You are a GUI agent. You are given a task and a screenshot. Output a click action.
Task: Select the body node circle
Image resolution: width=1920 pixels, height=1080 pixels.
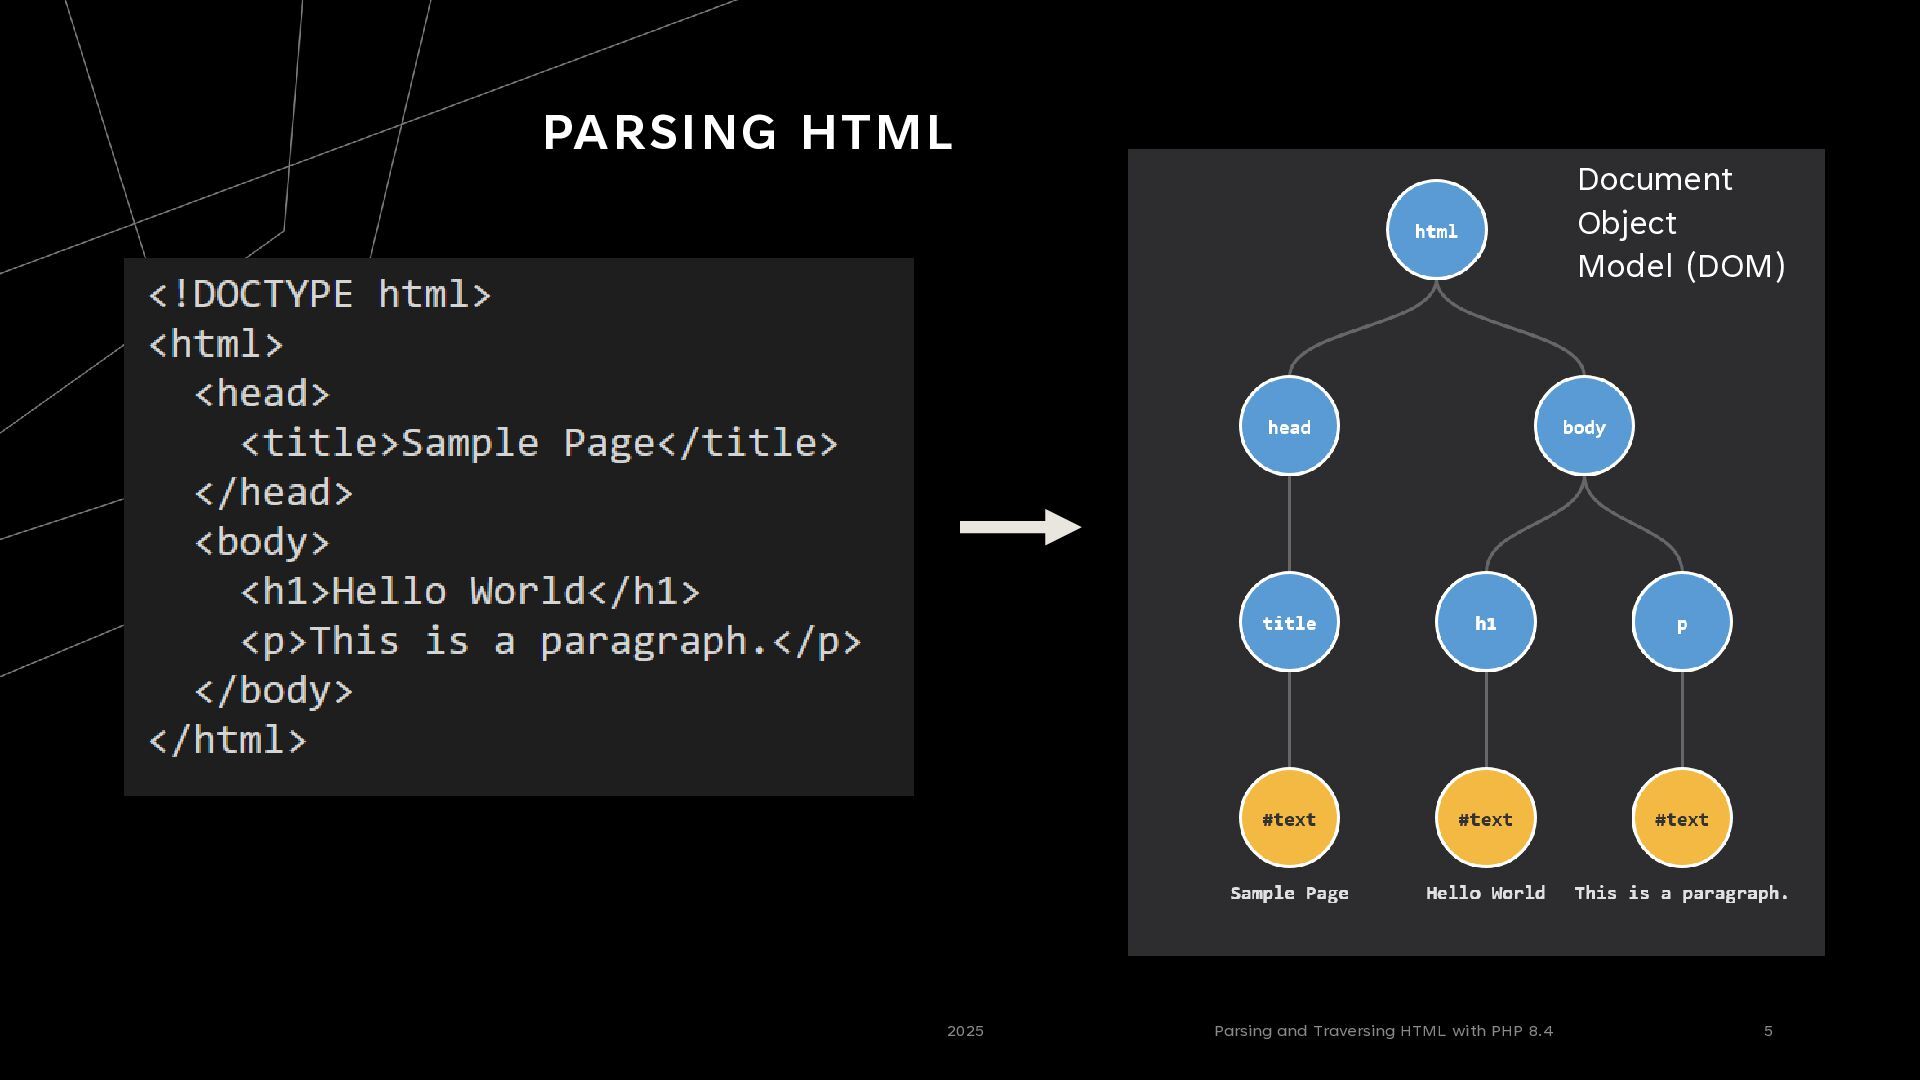click(x=1583, y=426)
